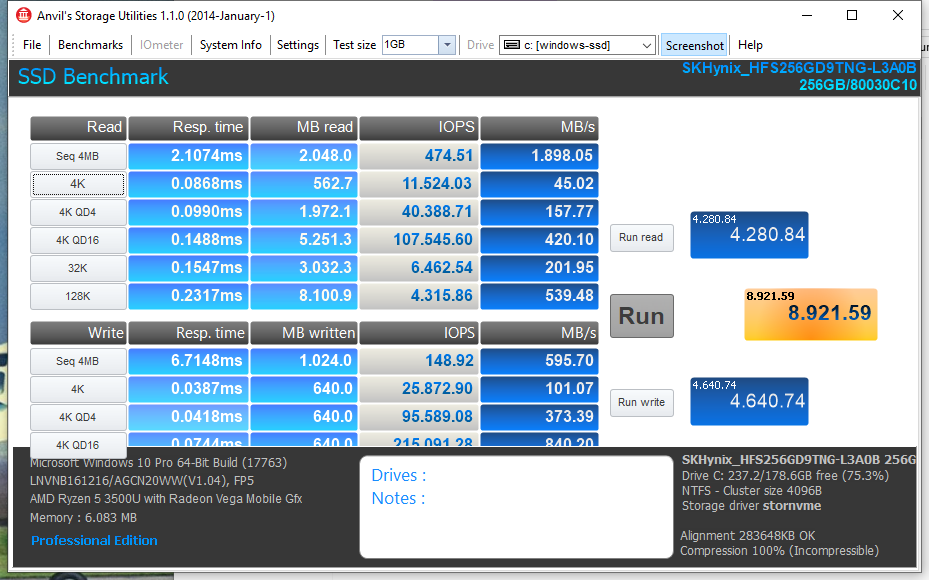Maximize the Anvil's Storage Utilities window
The height and width of the screenshot is (580, 929).
[852, 15]
